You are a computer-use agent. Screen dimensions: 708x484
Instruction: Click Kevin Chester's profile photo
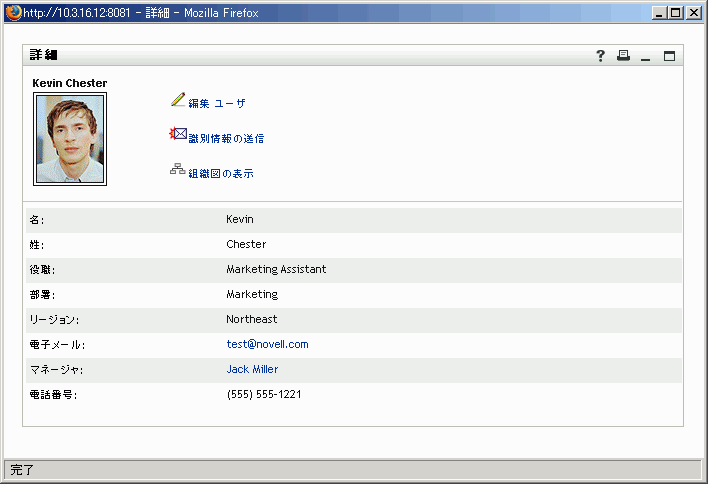pos(70,139)
